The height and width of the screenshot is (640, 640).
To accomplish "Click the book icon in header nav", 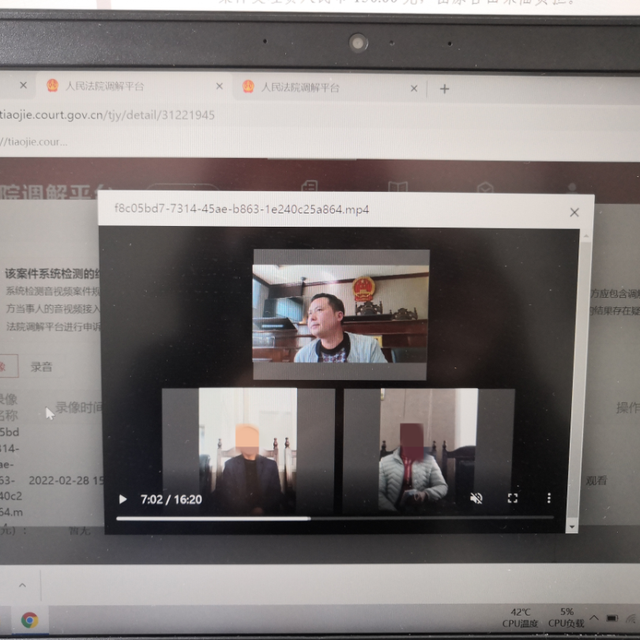I will click(x=398, y=187).
